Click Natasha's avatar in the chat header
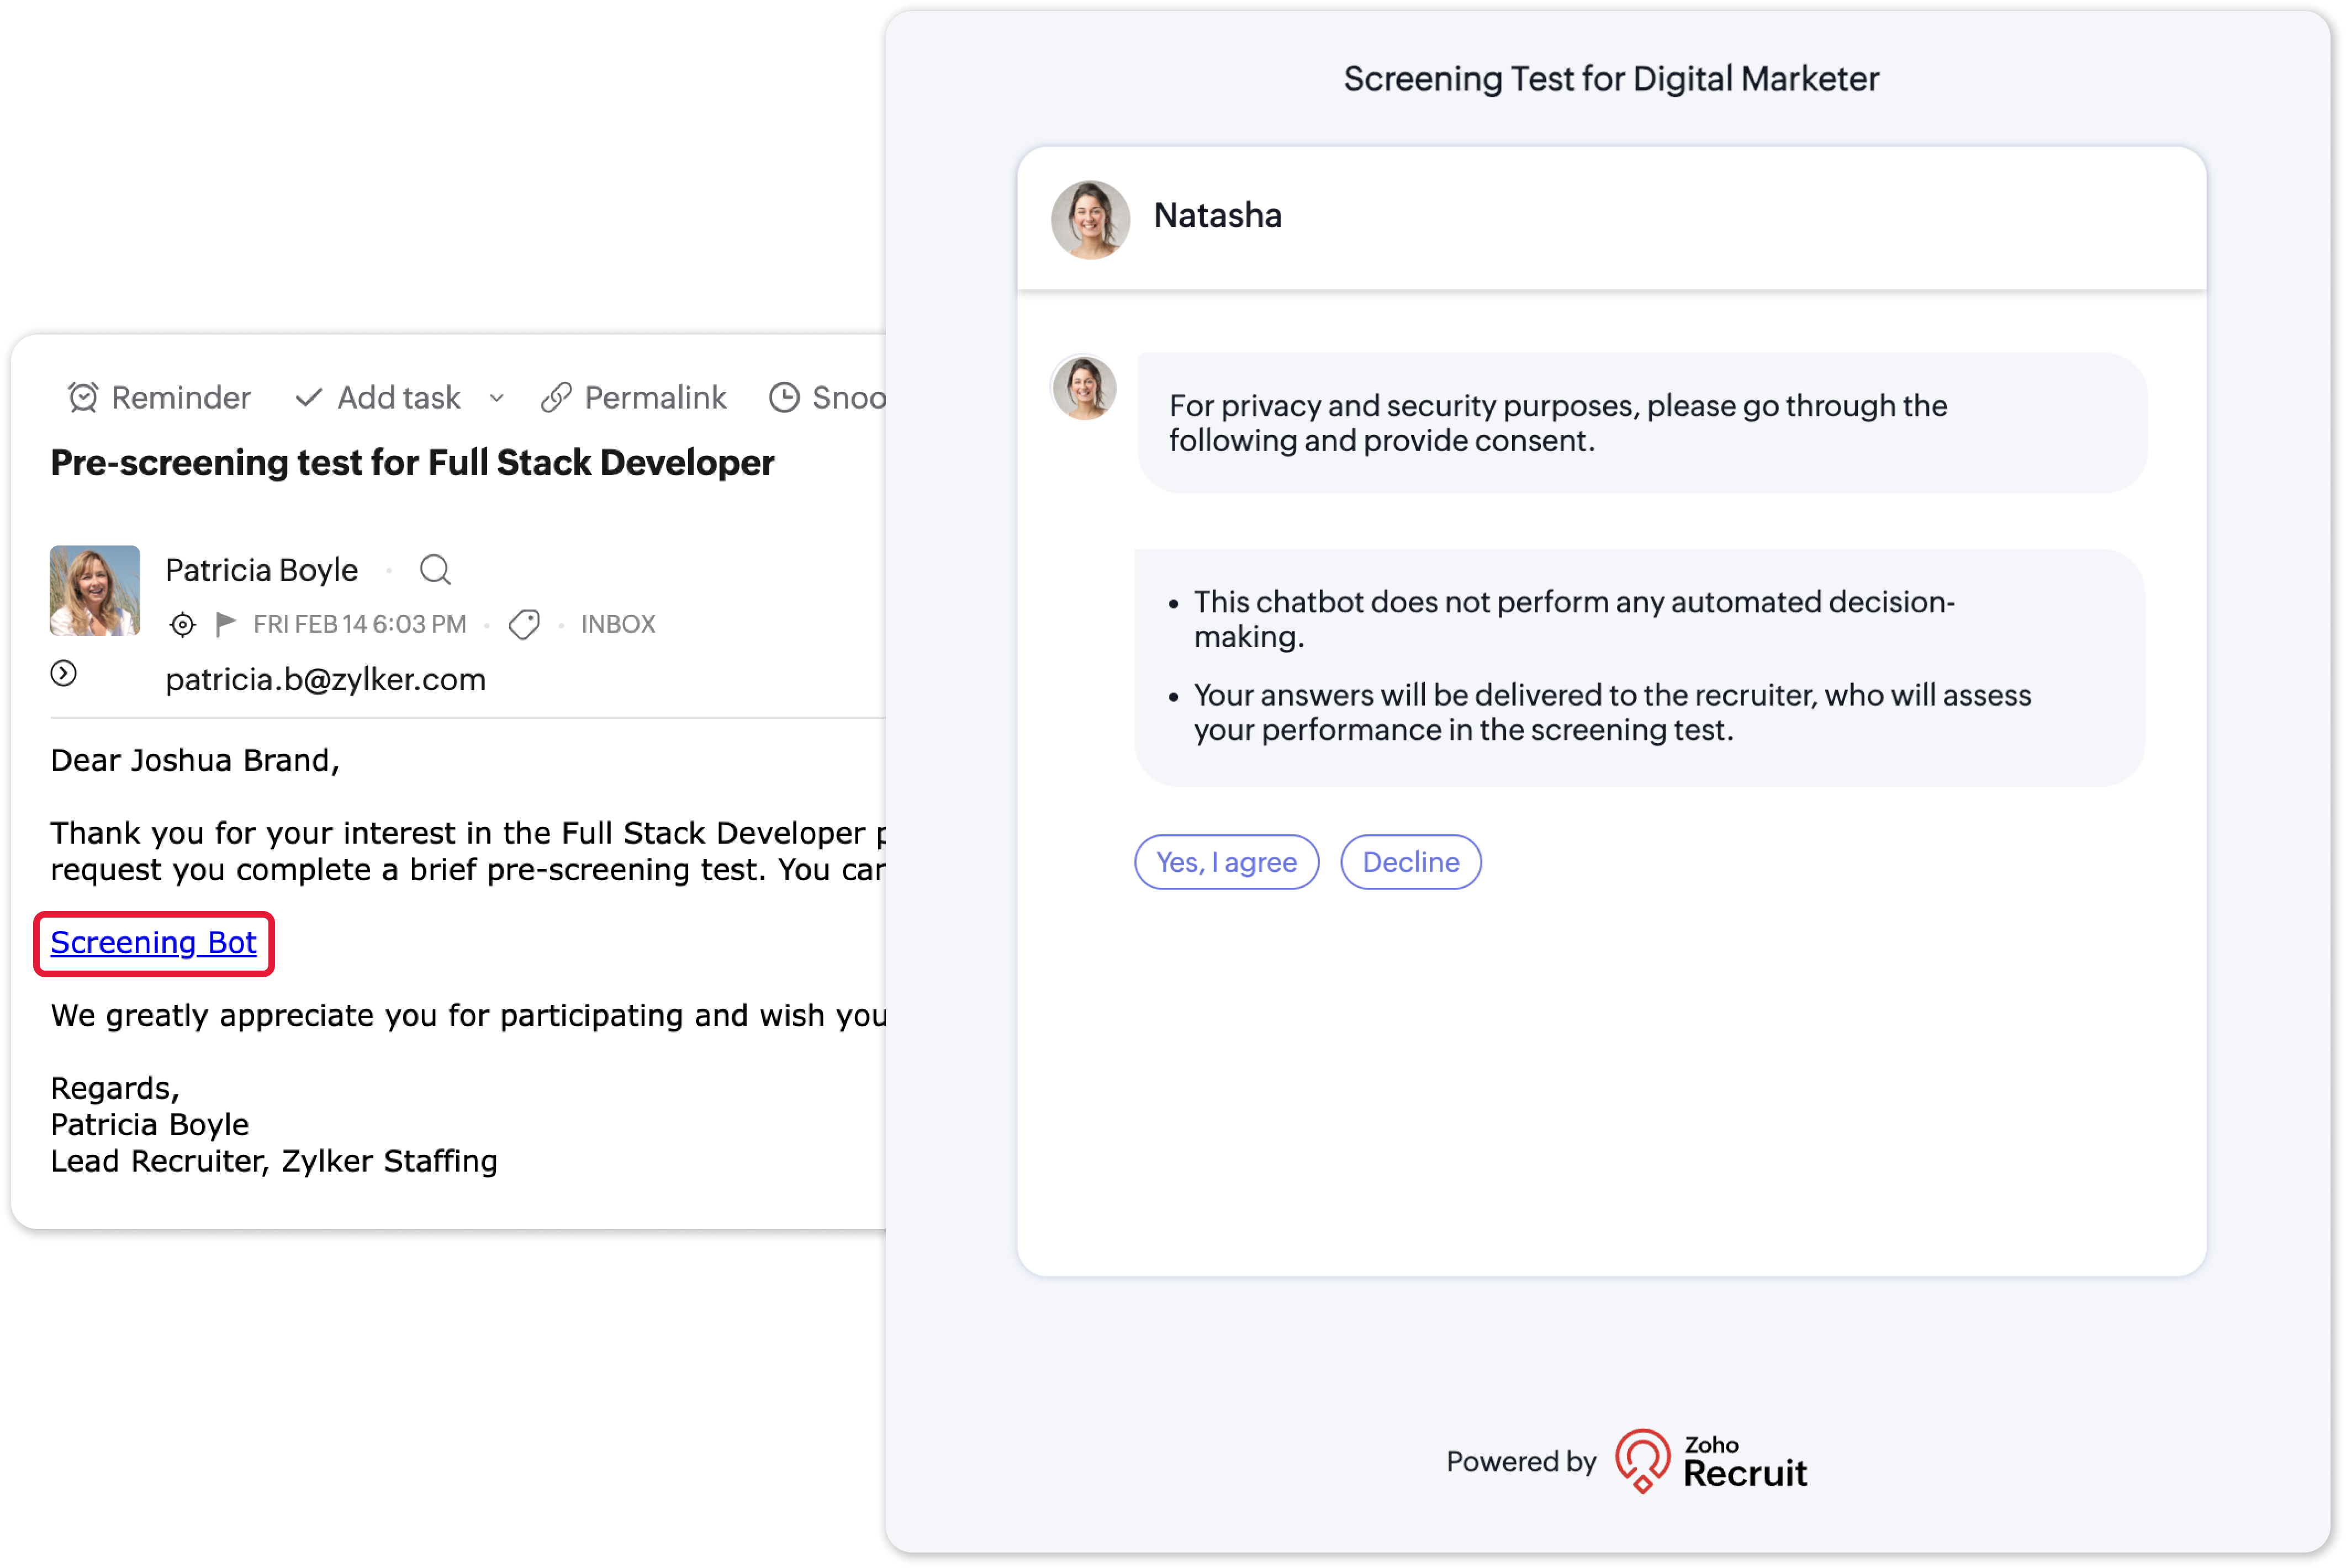 pos(1090,219)
